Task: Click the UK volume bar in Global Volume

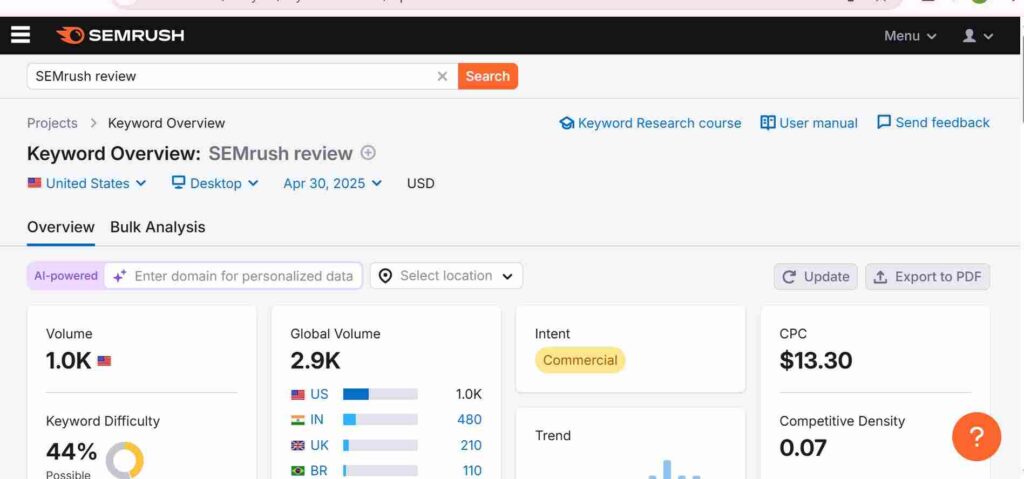Action: (x=380, y=446)
